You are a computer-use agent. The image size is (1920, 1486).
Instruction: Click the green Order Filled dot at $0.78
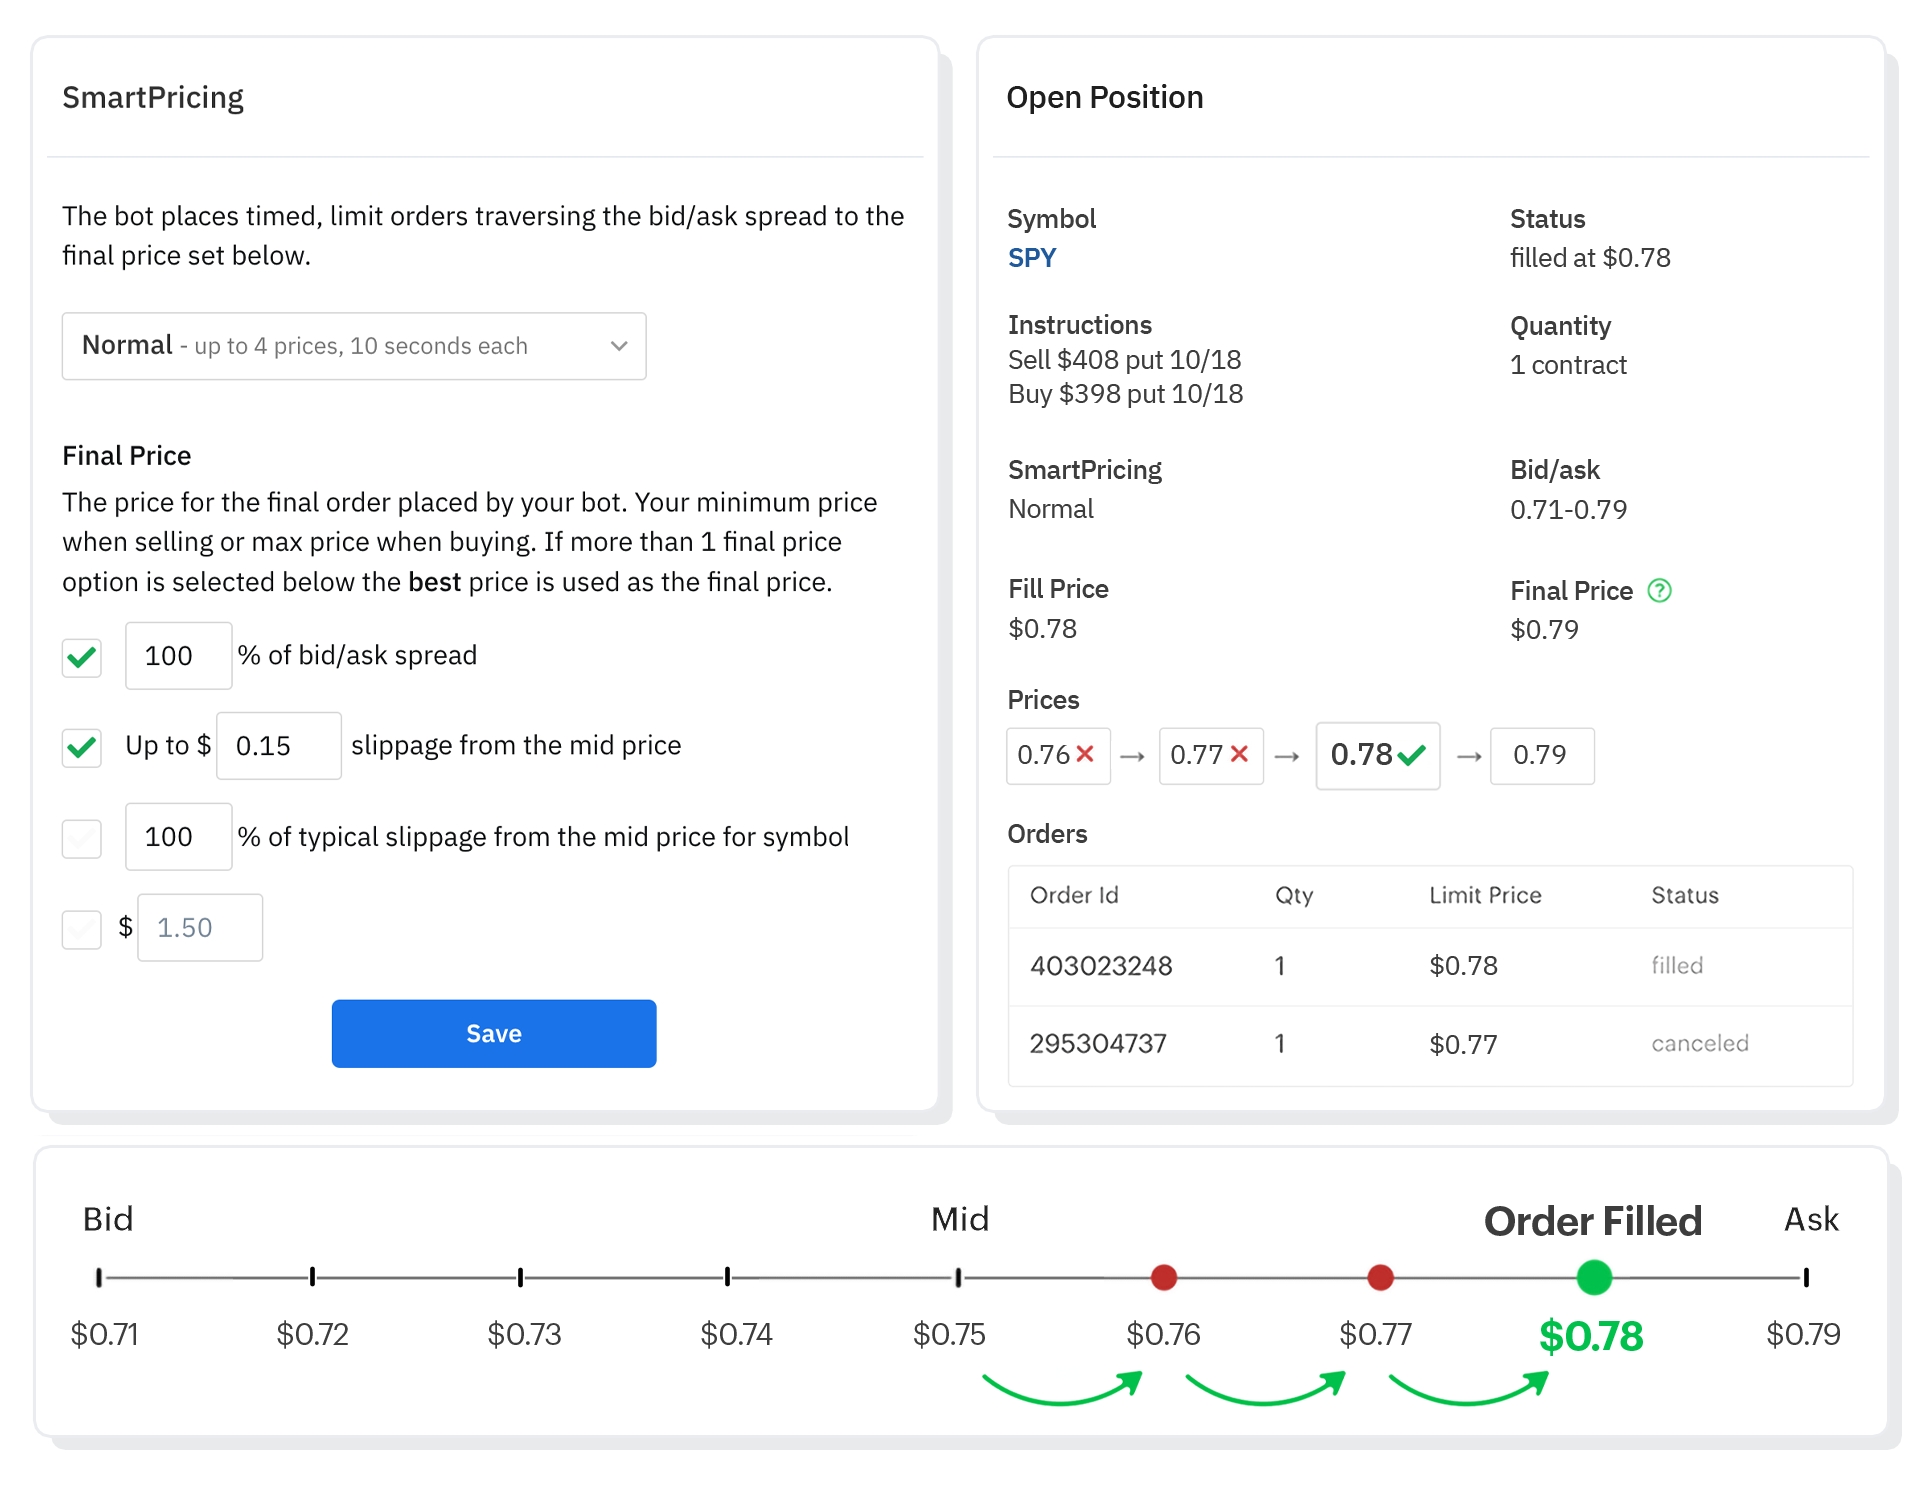point(1594,1277)
